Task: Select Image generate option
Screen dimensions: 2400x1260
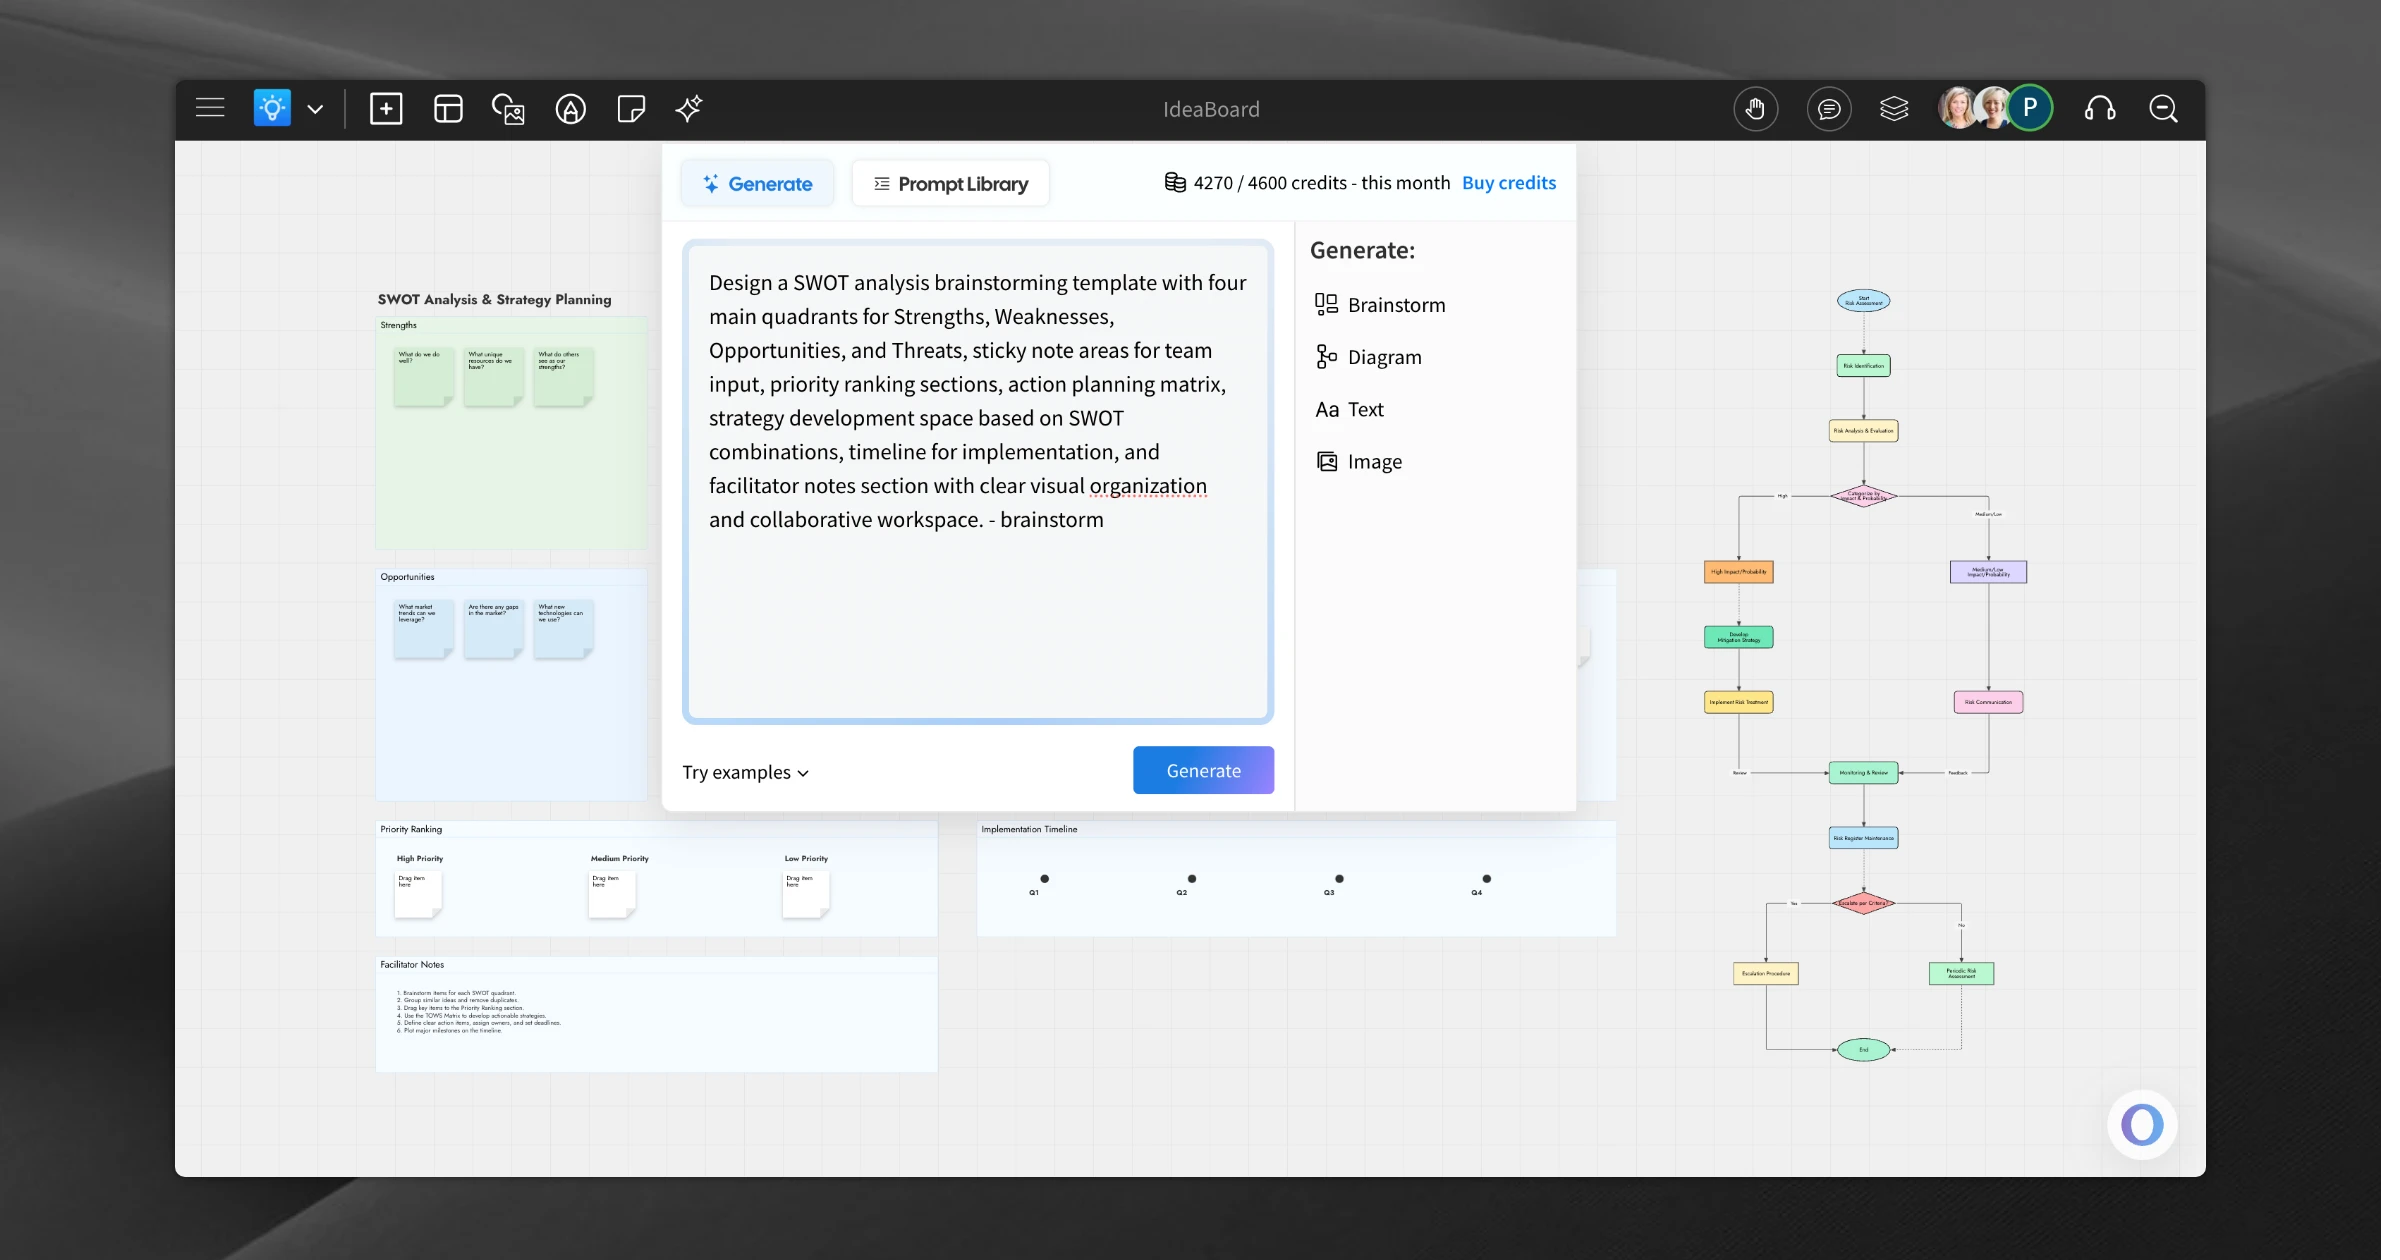Action: click(x=1359, y=462)
